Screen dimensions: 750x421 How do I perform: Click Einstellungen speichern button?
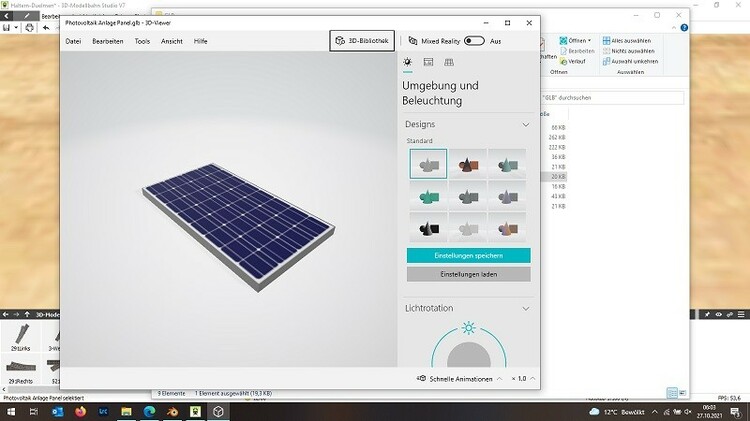[x=468, y=256]
